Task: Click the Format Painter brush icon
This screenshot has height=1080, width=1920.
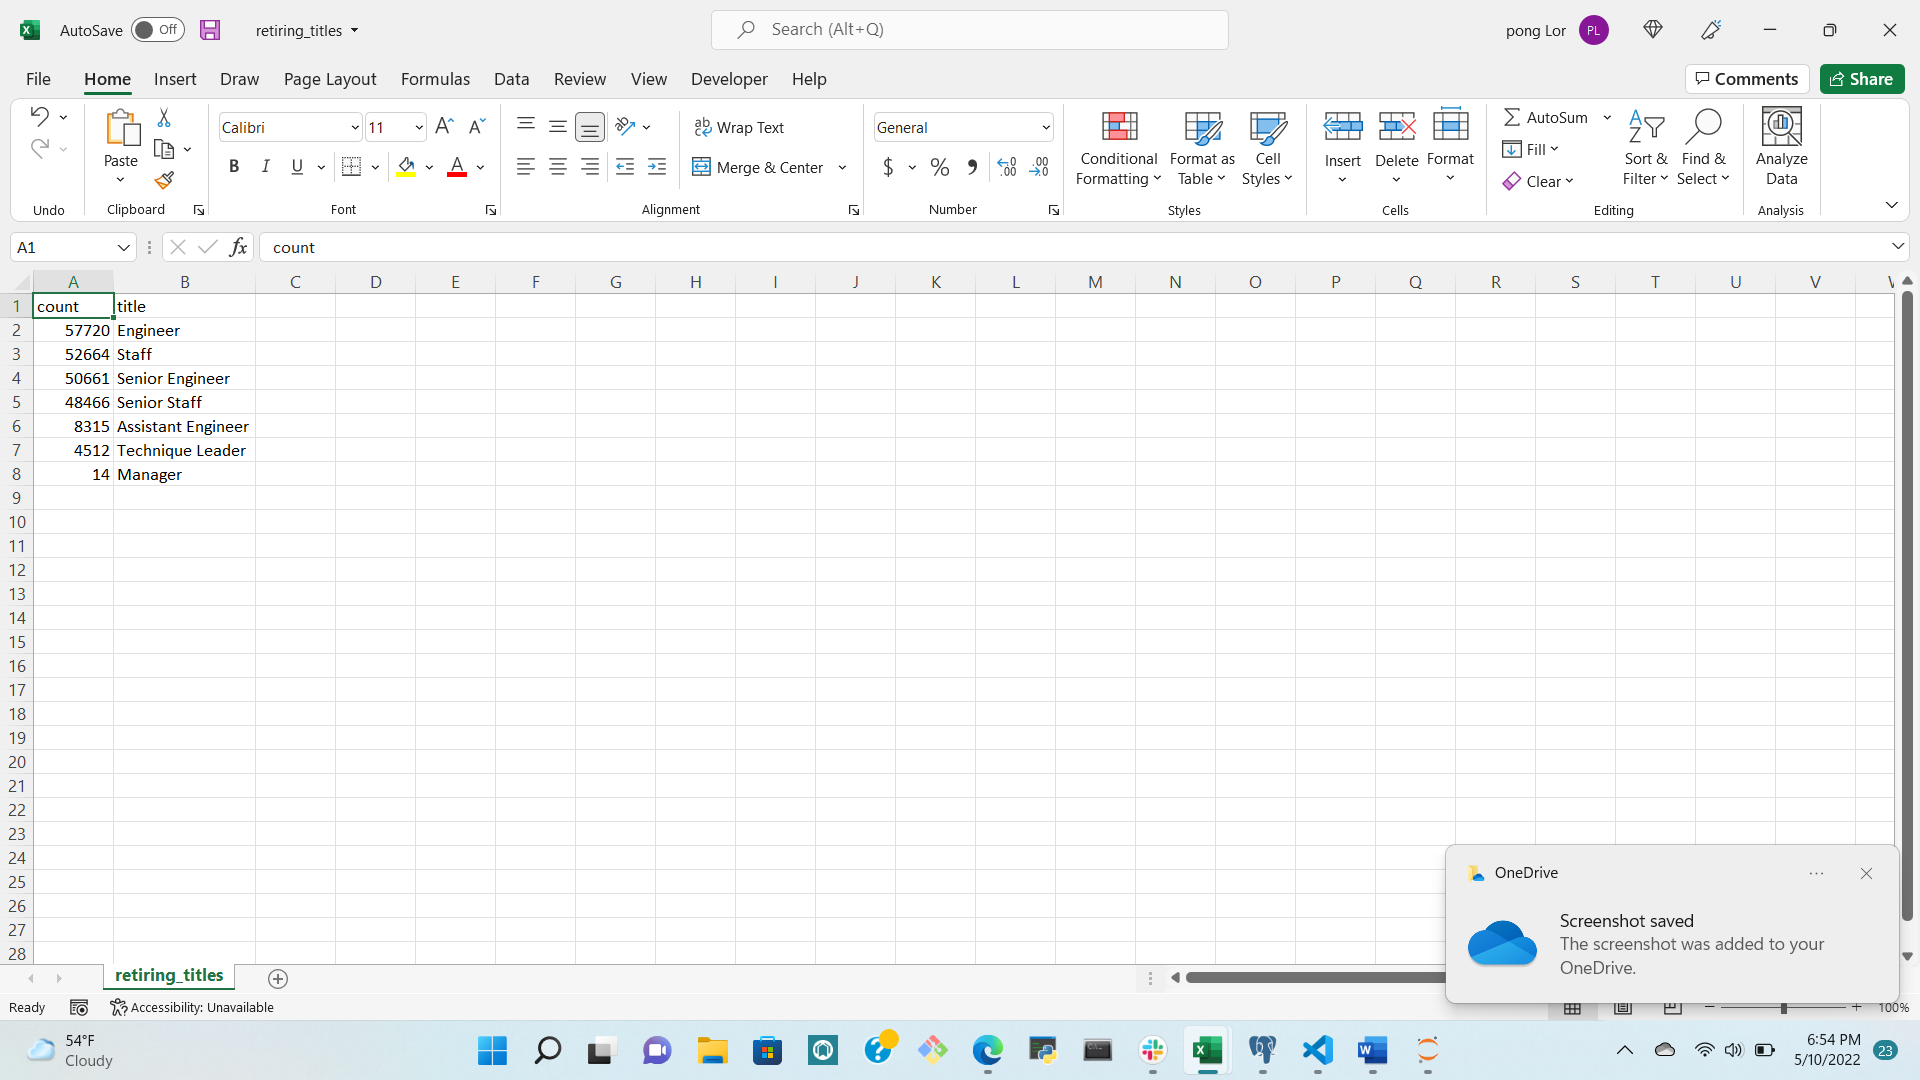Action: click(165, 180)
